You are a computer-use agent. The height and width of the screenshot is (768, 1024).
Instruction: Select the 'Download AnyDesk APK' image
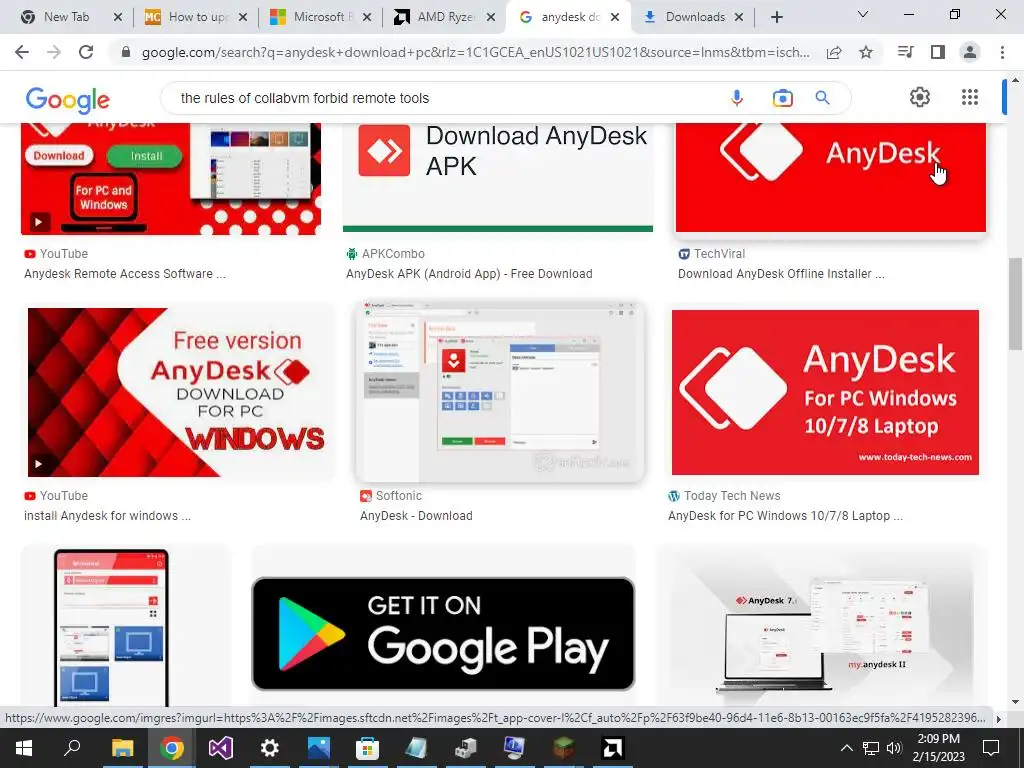coord(498,178)
